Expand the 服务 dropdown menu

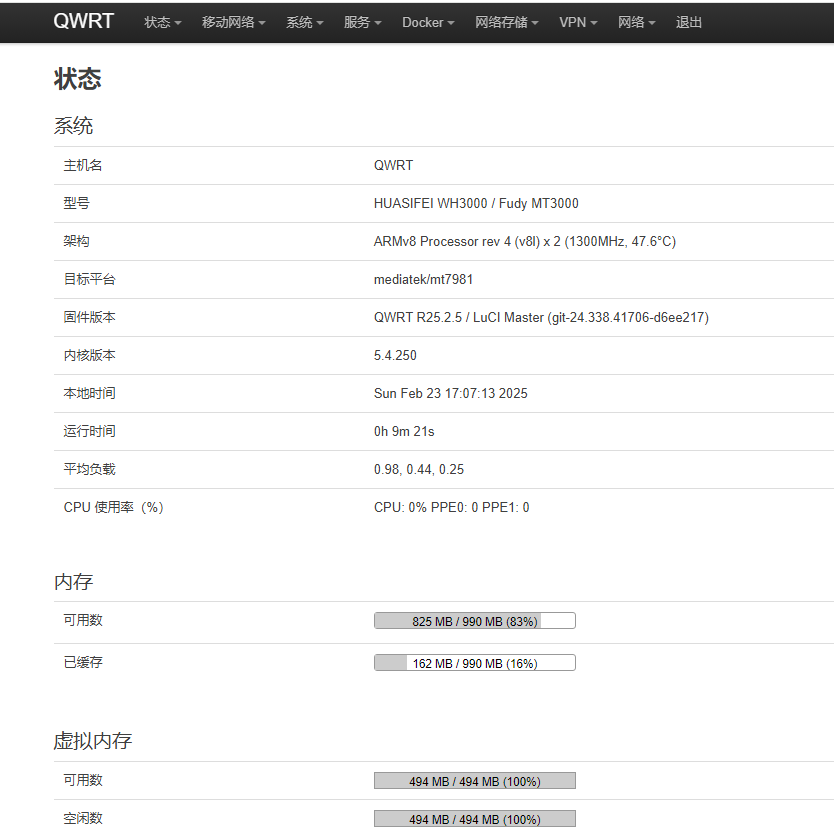coord(362,22)
